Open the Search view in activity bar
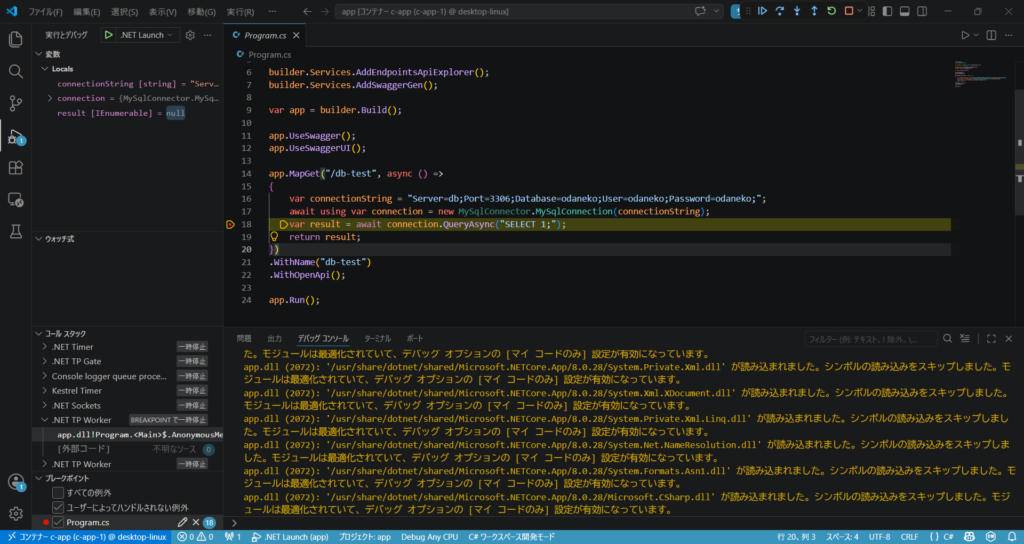This screenshot has width=1024, height=544. click(x=16, y=71)
